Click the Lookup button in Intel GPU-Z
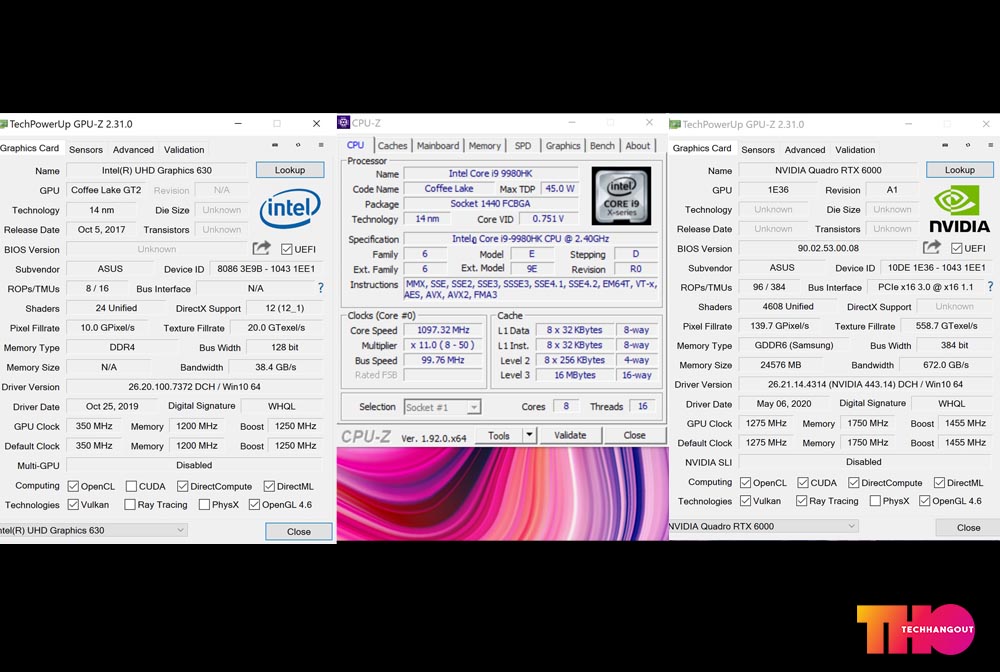This screenshot has width=1000, height=672. point(290,170)
